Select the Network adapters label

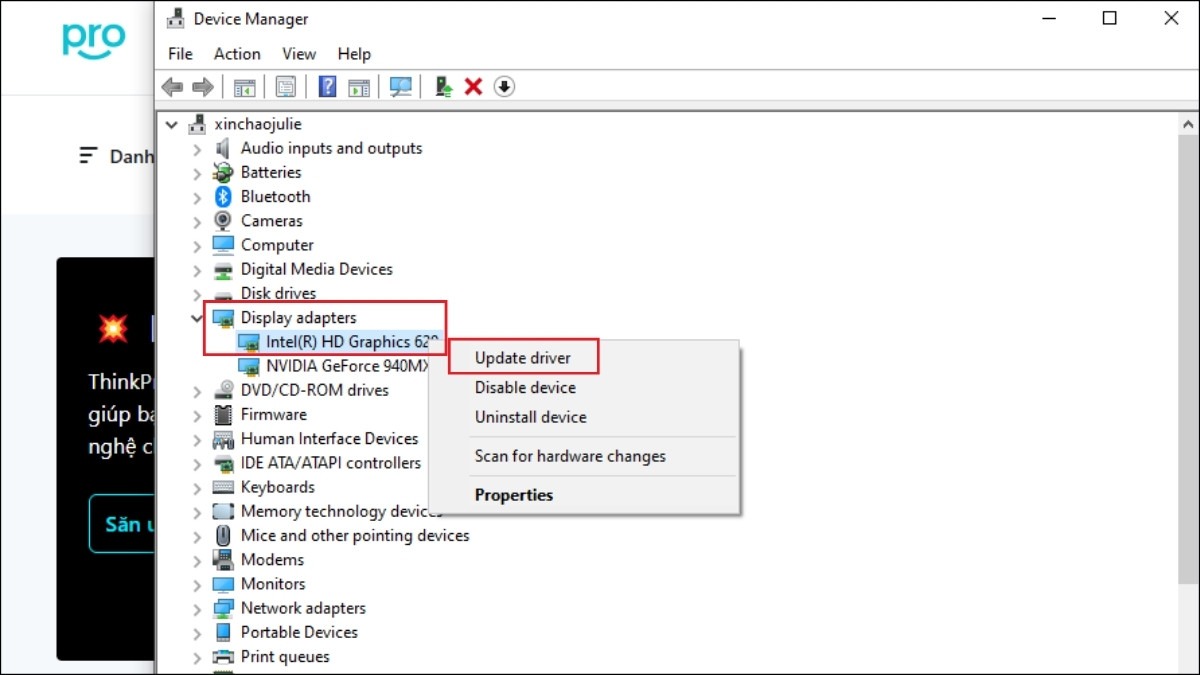(303, 608)
